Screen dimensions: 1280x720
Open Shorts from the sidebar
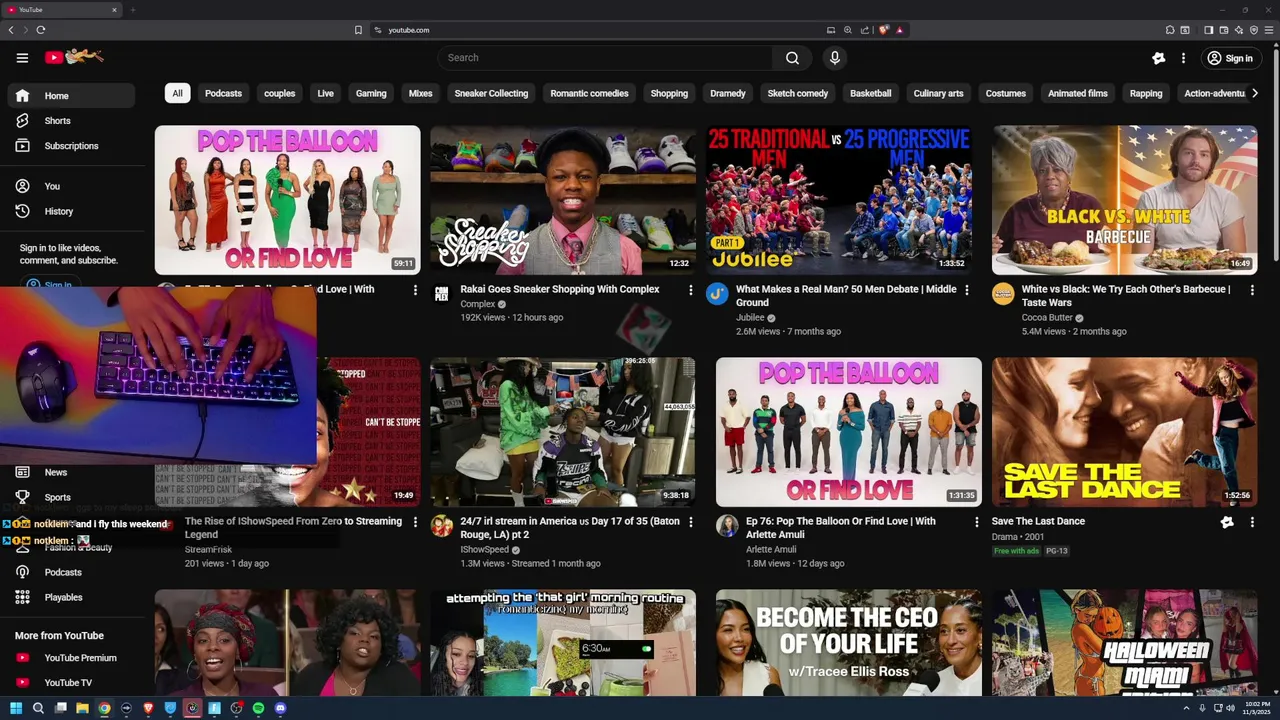tap(70, 121)
